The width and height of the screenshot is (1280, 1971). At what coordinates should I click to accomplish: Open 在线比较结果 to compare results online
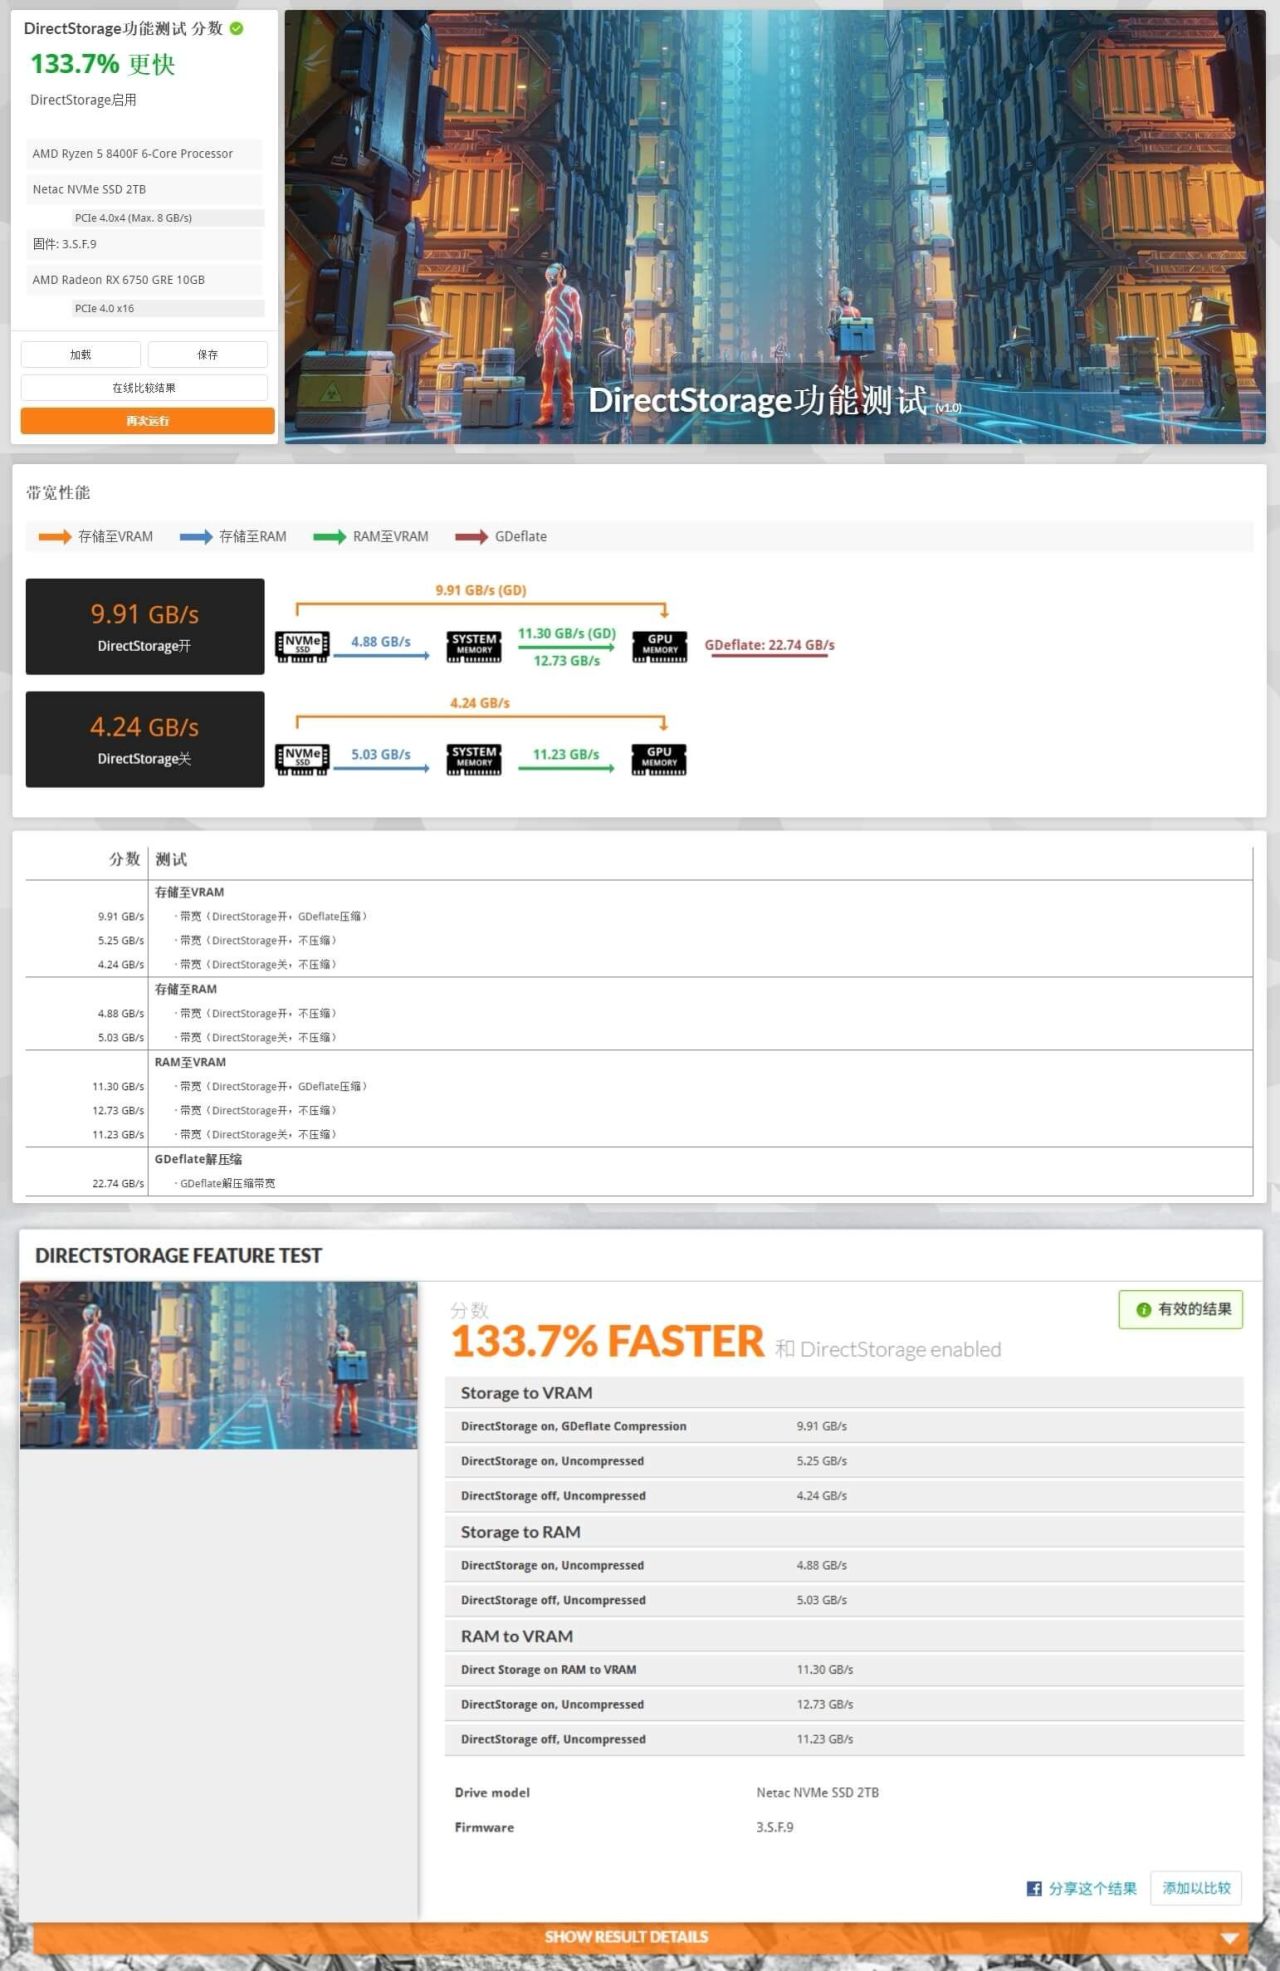(x=144, y=388)
